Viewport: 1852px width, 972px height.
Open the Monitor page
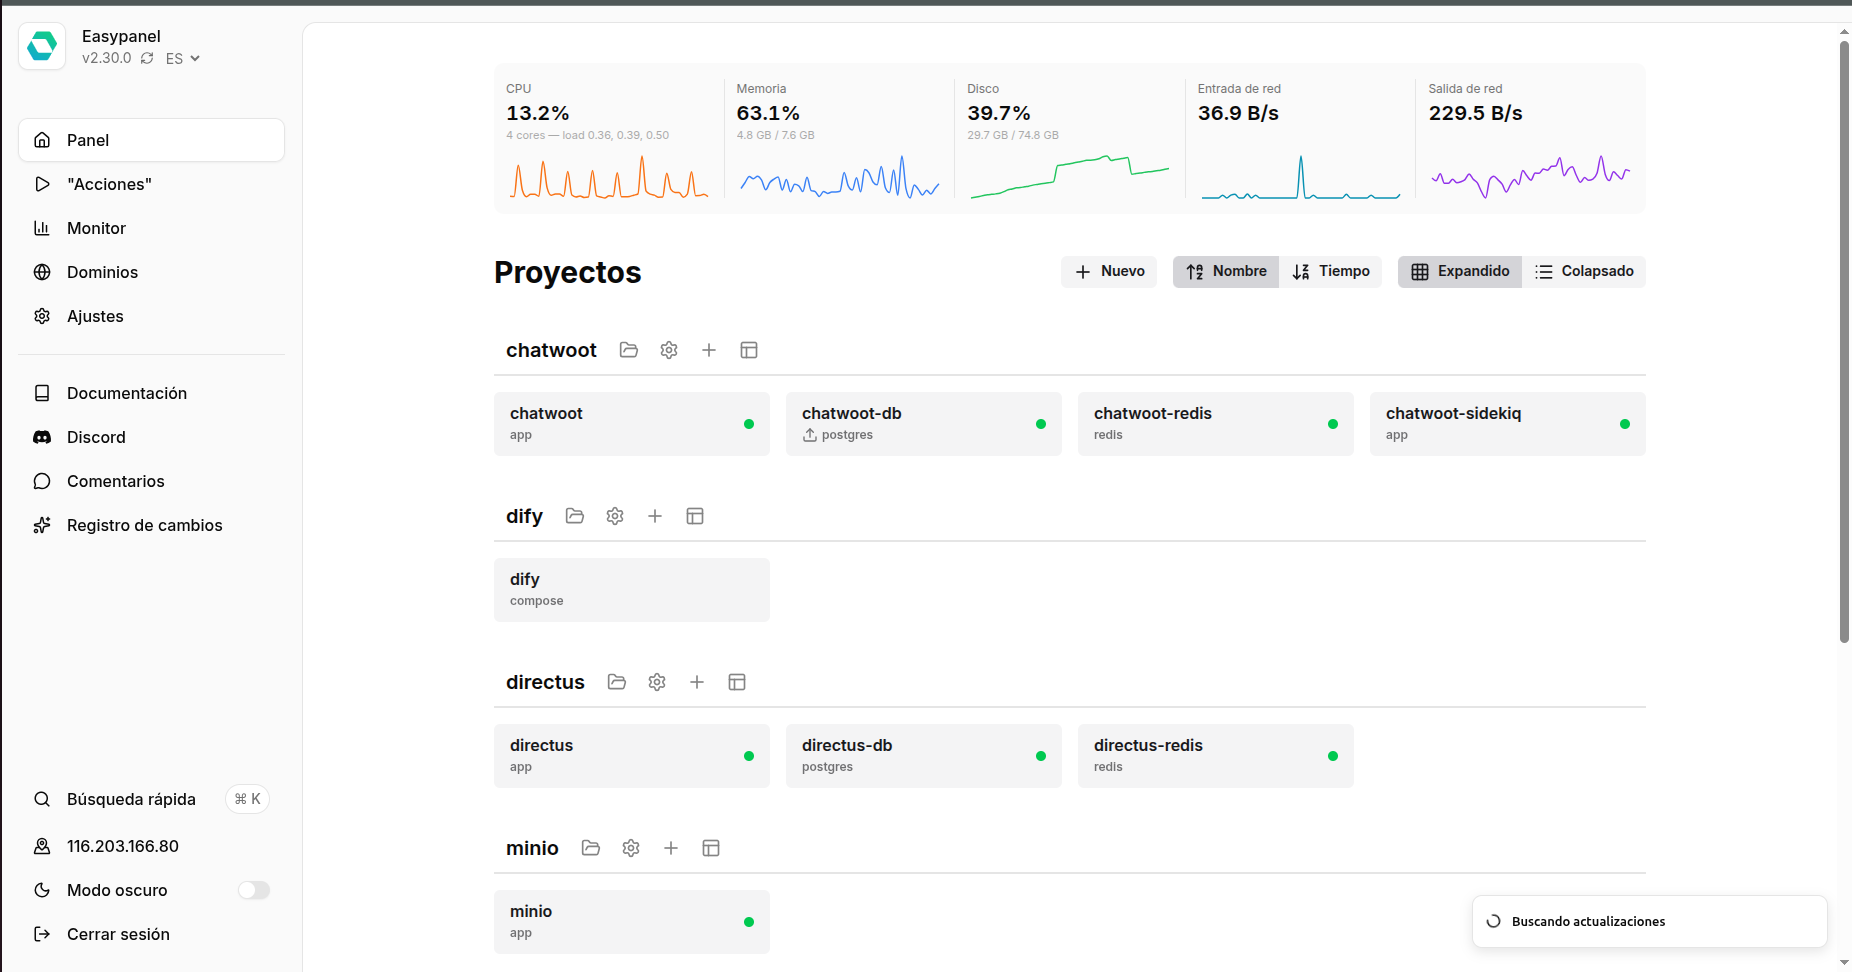tap(151, 228)
